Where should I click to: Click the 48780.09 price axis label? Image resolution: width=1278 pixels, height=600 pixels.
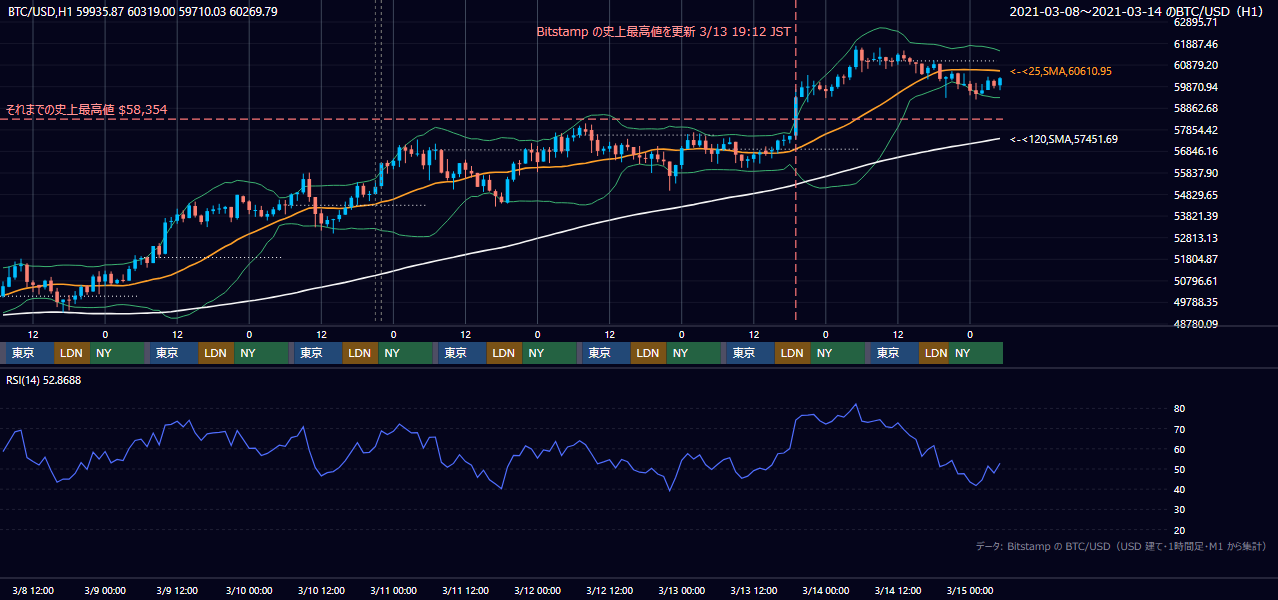[1195, 324]
